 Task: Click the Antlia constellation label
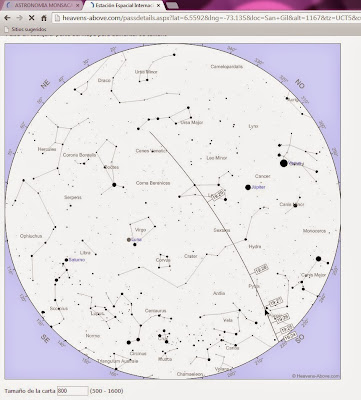219,293
